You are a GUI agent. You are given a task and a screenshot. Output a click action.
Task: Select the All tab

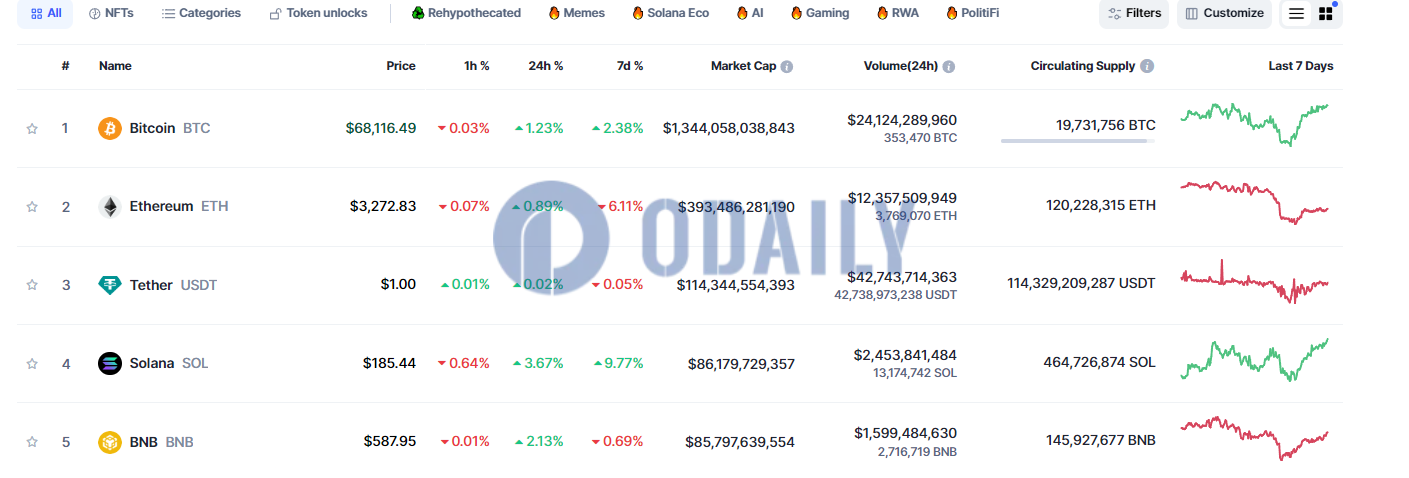45,13
